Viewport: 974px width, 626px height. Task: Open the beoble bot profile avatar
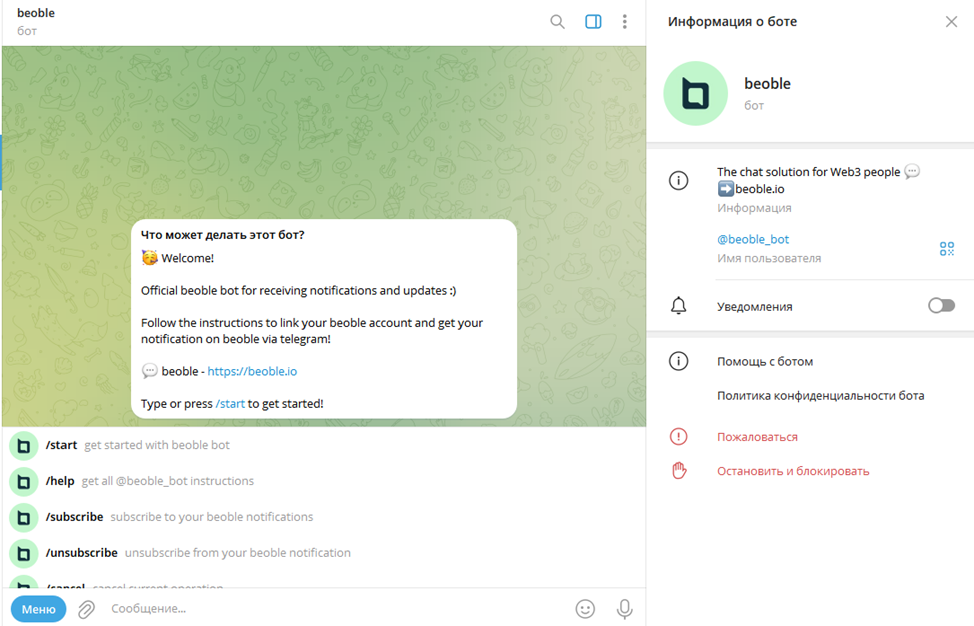click(696, 93)
